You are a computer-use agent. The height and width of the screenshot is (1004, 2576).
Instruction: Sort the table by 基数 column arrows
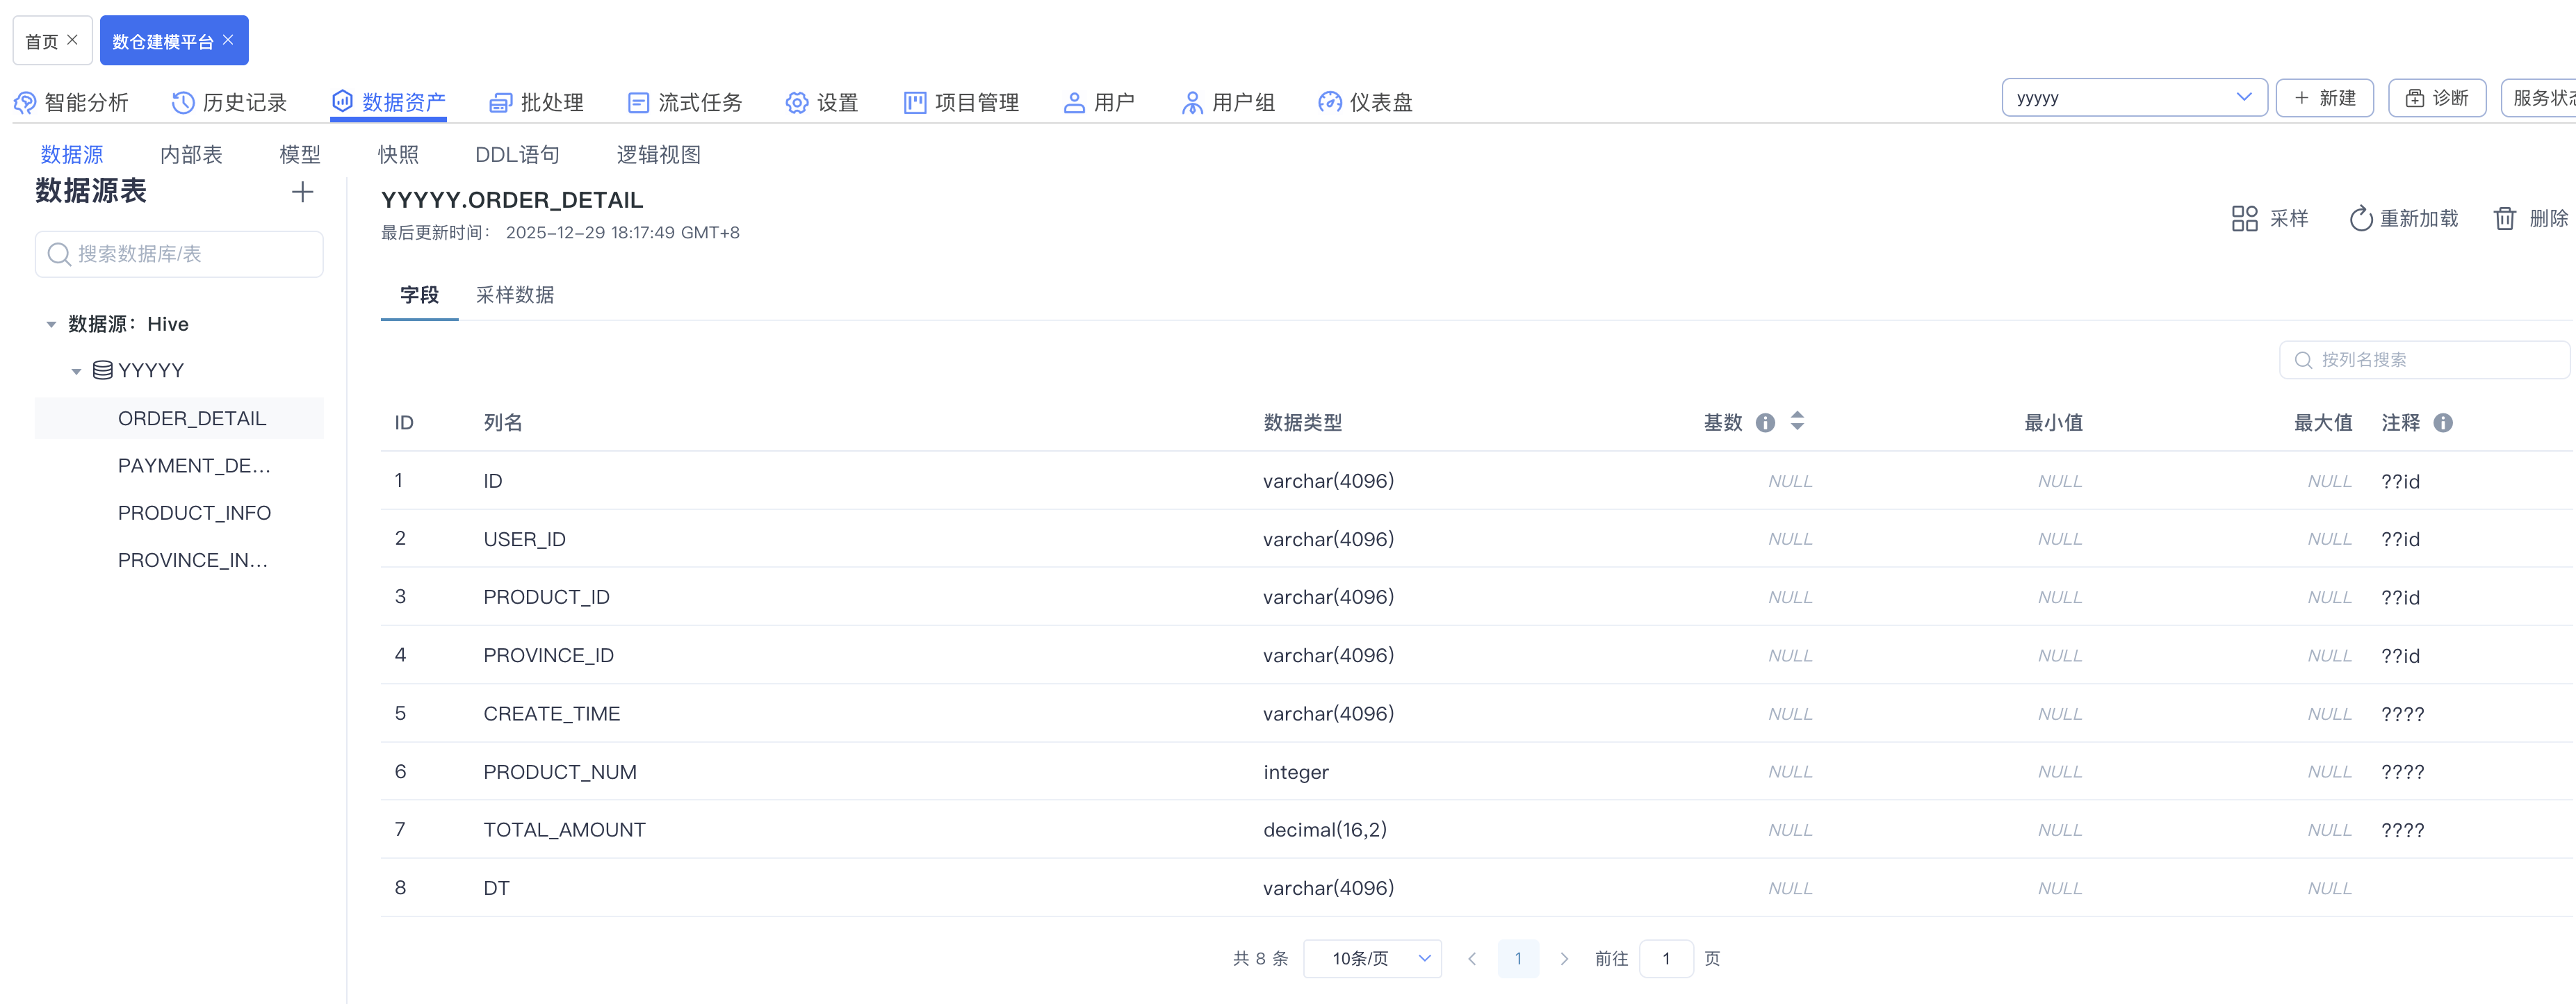click(1797, 421)
